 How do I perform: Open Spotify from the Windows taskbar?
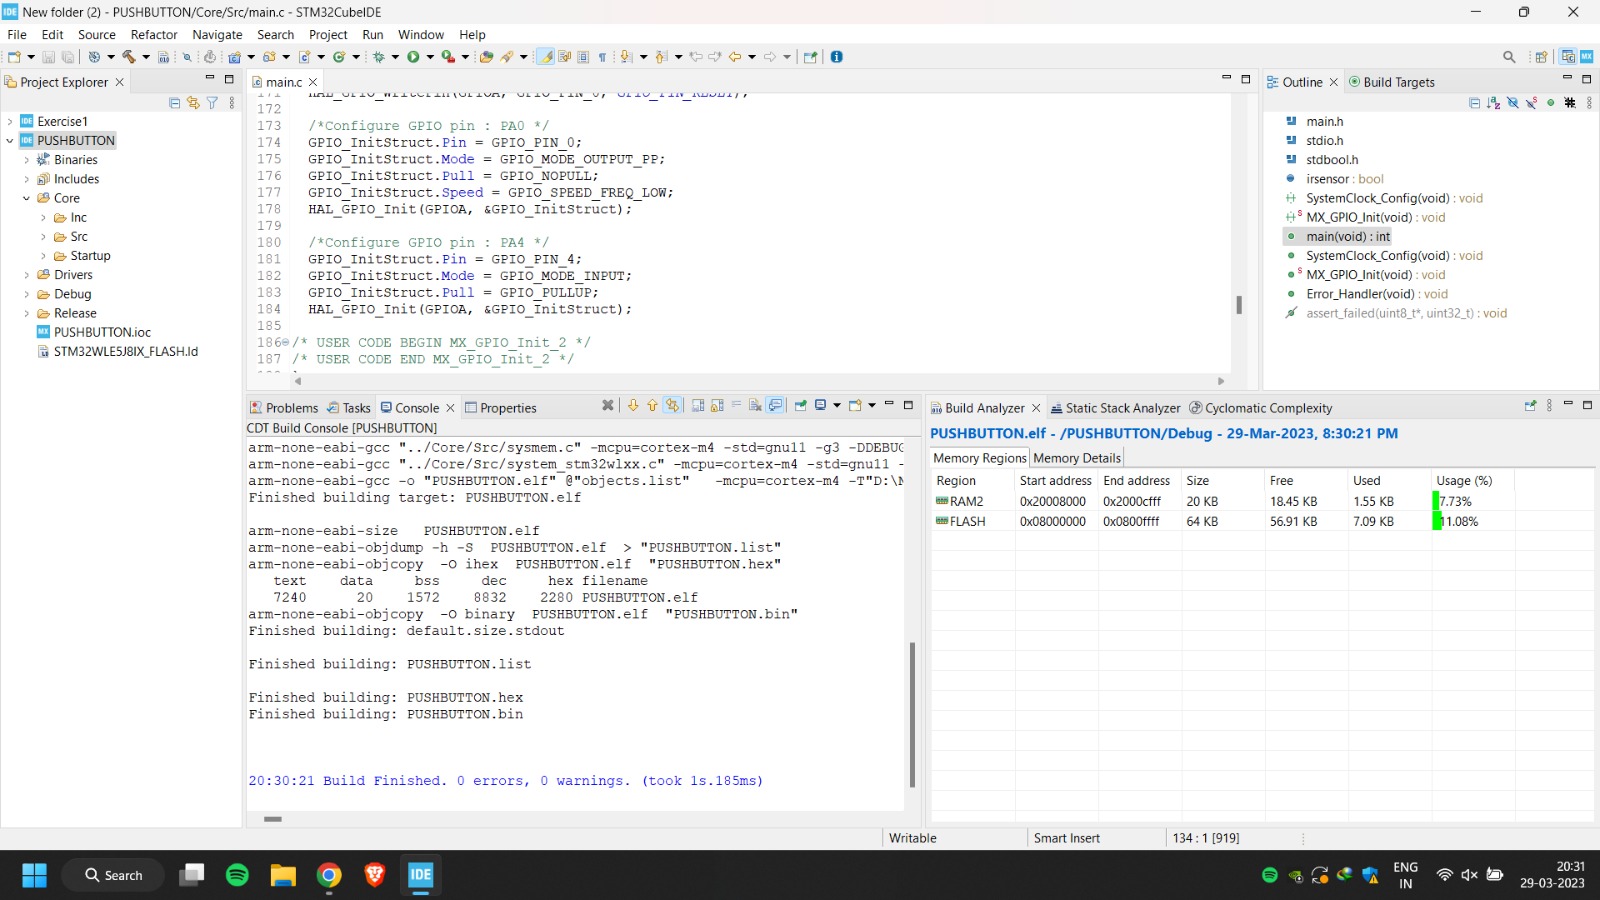coord(237,875)
